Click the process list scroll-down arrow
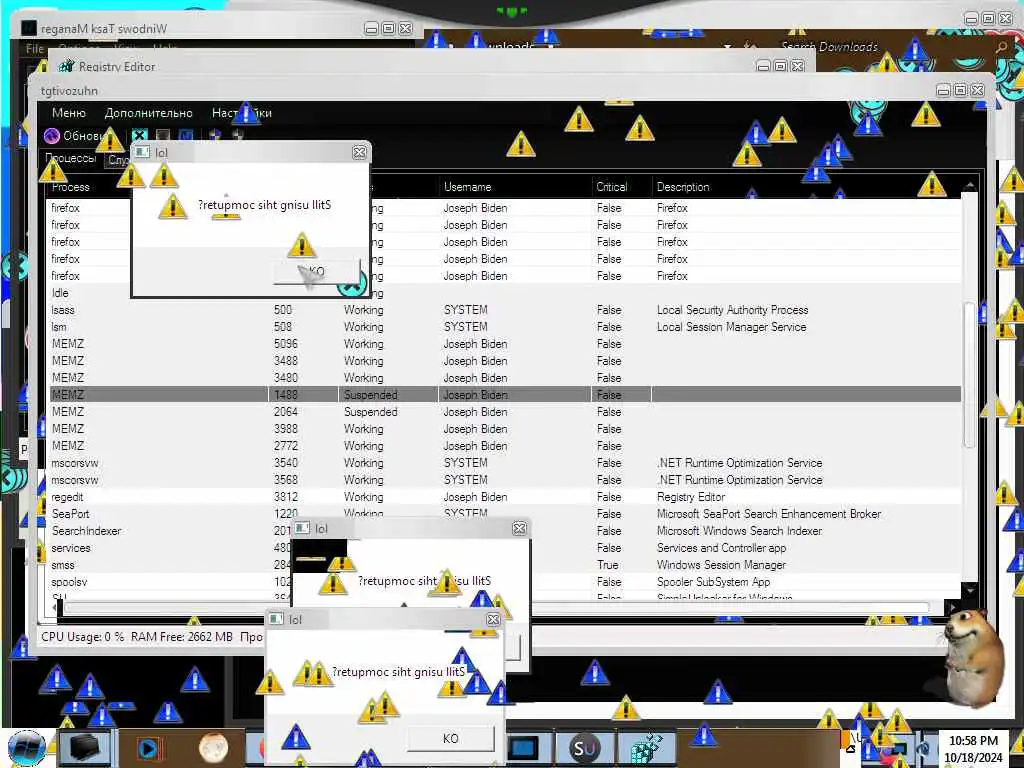This screenshot has height=768, width=1024. pos(969,590)
